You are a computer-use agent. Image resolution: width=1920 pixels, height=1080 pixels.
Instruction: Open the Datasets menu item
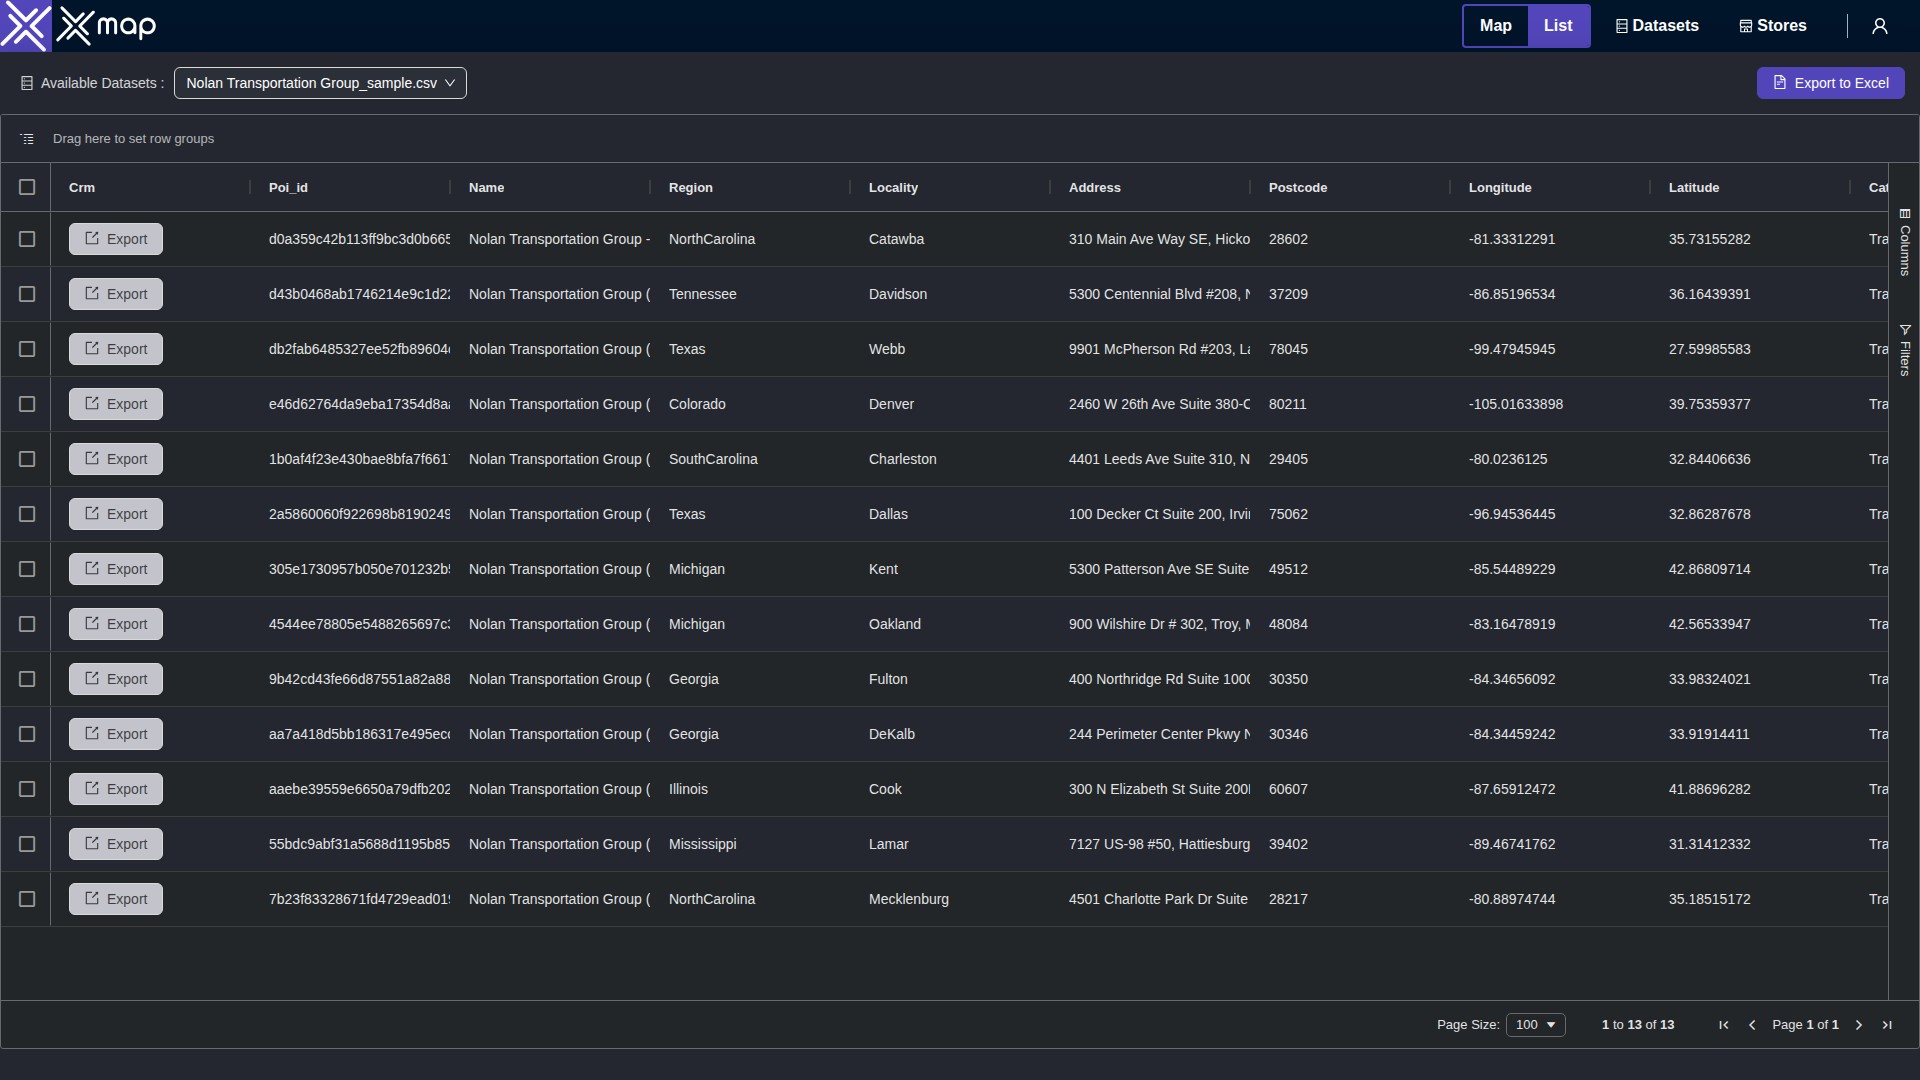[1656, 25]
